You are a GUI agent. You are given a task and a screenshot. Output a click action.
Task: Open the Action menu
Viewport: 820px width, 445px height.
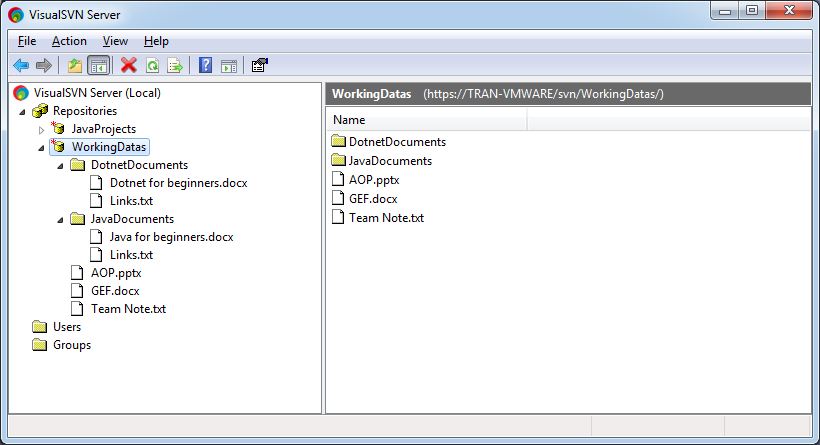[69, 41]
